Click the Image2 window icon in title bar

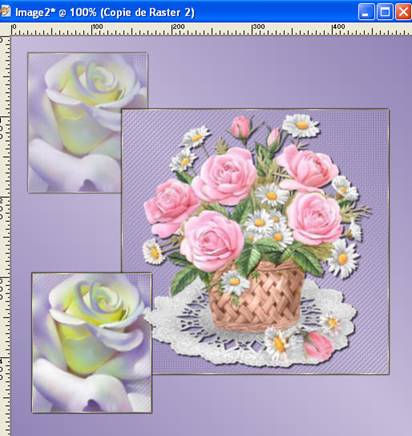pyautogui.click(x=5, y=12)
